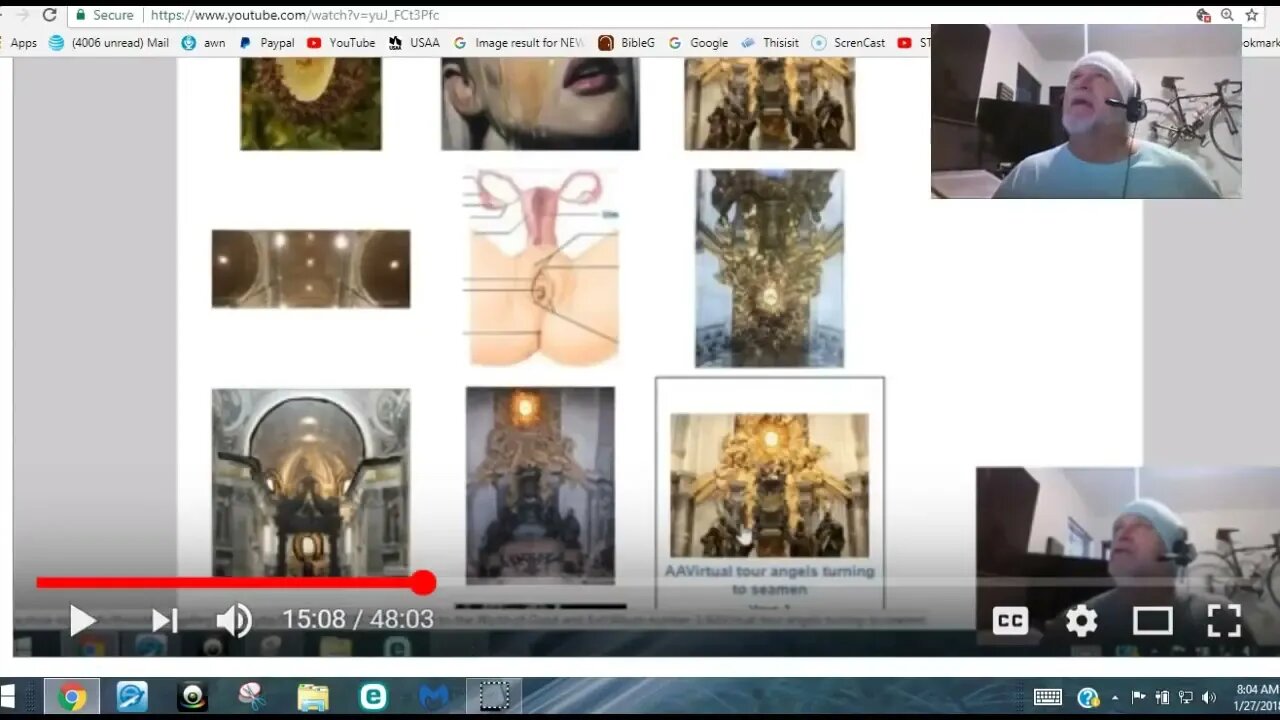This screenshot has width=1280, height=720.
Task: Open the system volume tray icon
Action: [x=1208, y=697]
